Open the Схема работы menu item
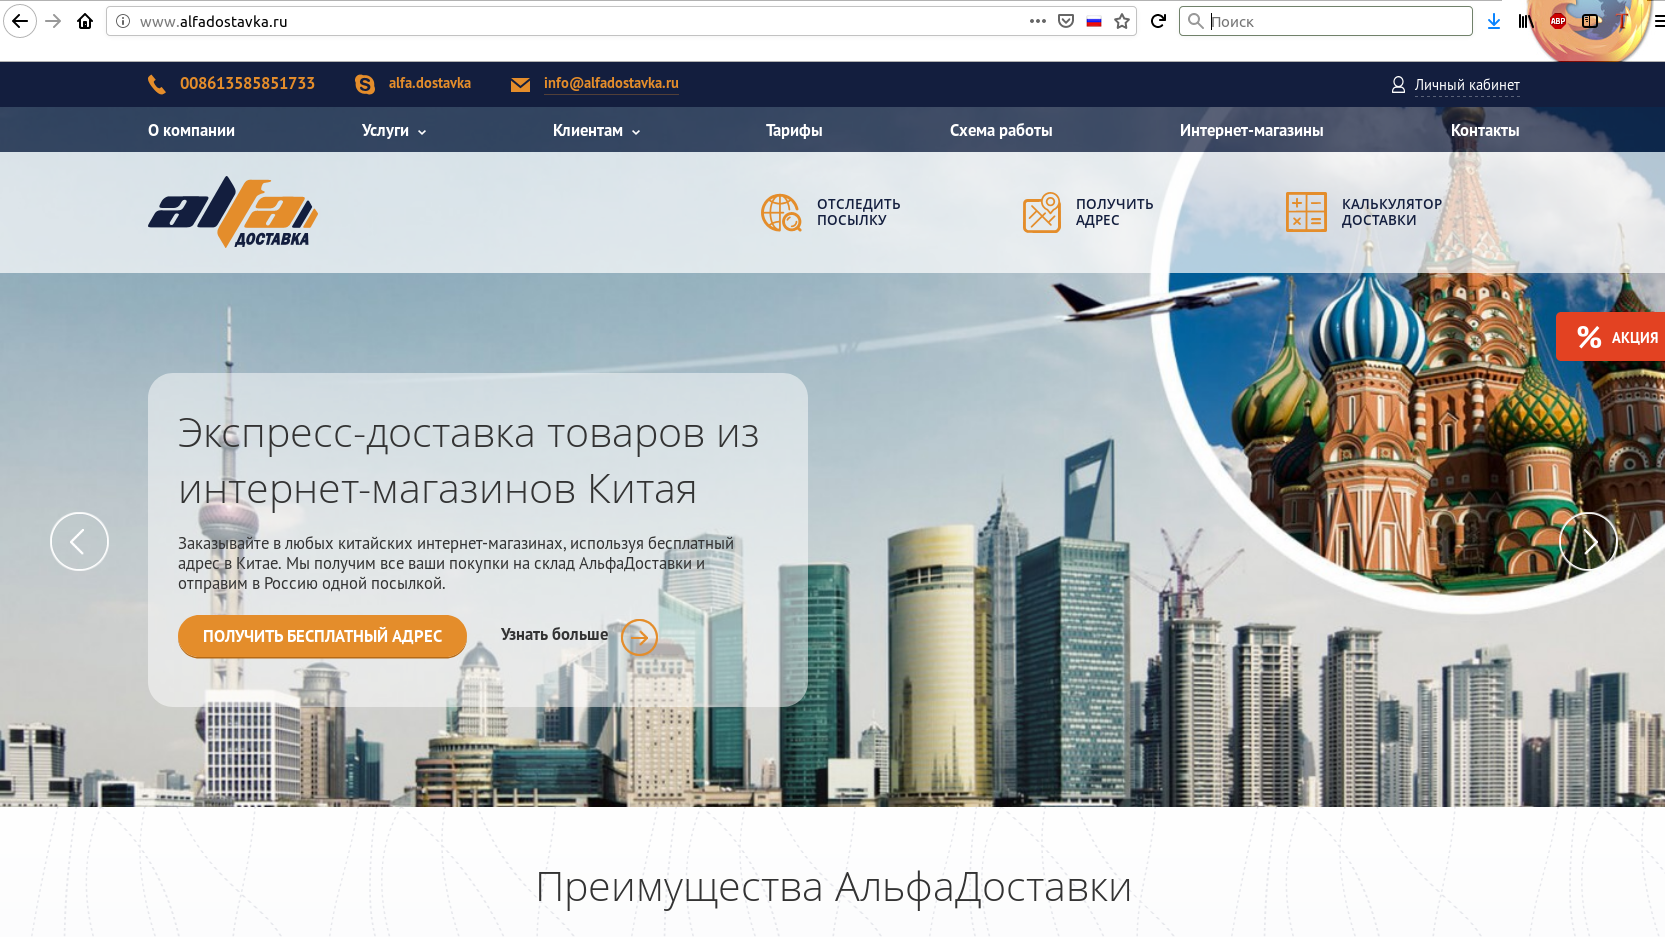The image size is (1665, 937). 1001,130
